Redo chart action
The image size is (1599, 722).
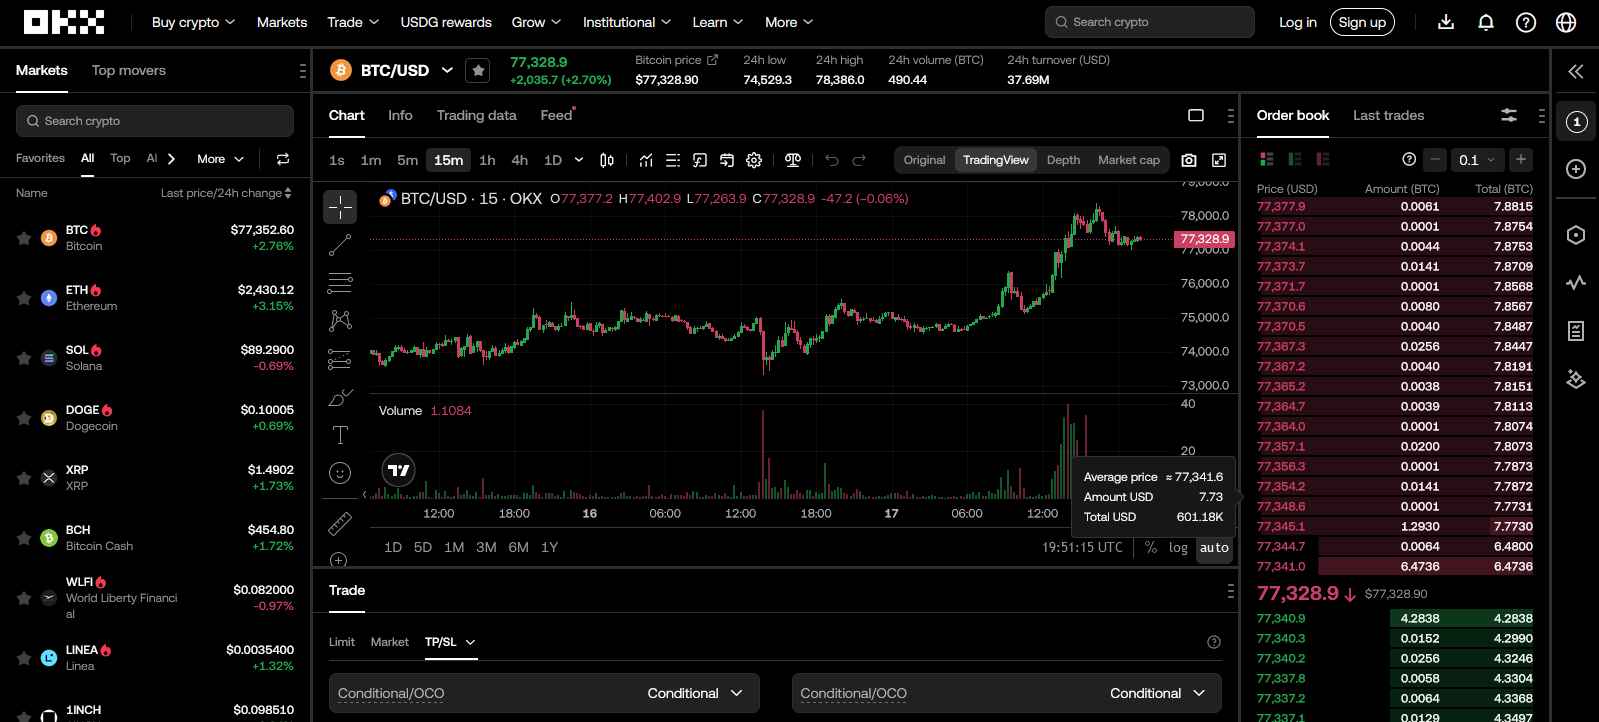[x=859, y=160]
